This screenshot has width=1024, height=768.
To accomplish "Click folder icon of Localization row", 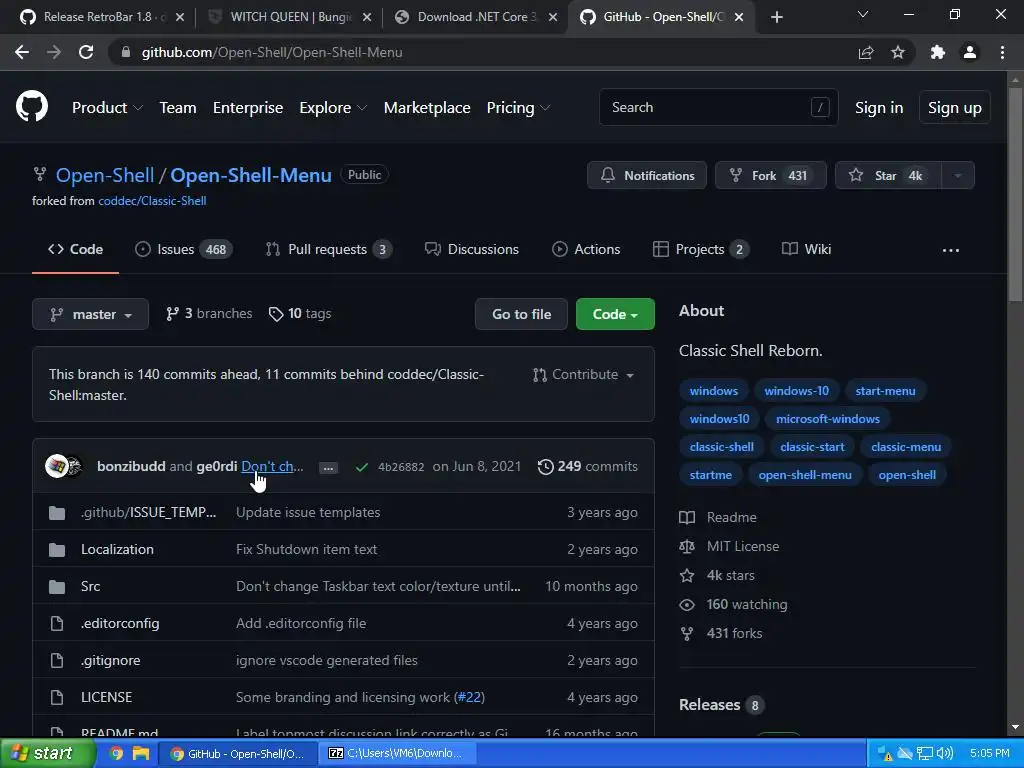I will coord(57,550).
